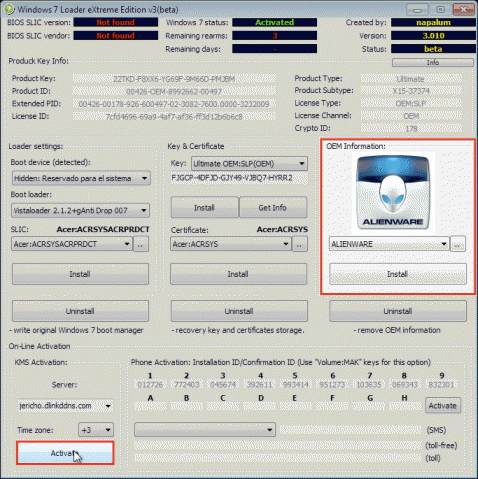Click the toll-free phone number field
Image resolution: width=478 pixels, height=479 pixels.
(278, 445)
